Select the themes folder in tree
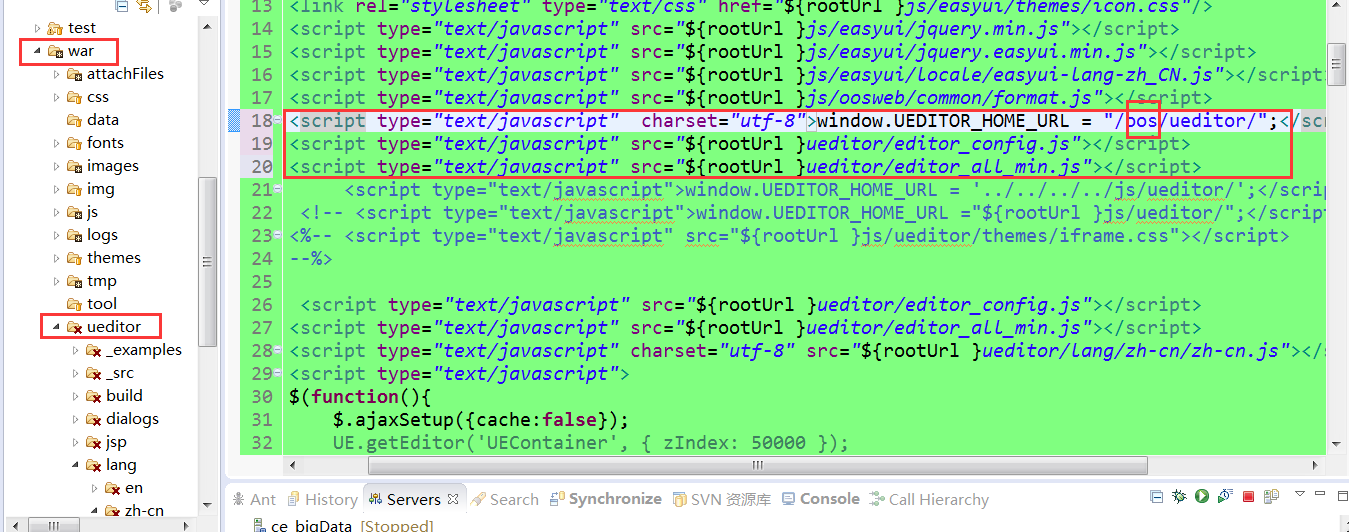The height and width of the screenshot is (532, 1349). point(113,258)
